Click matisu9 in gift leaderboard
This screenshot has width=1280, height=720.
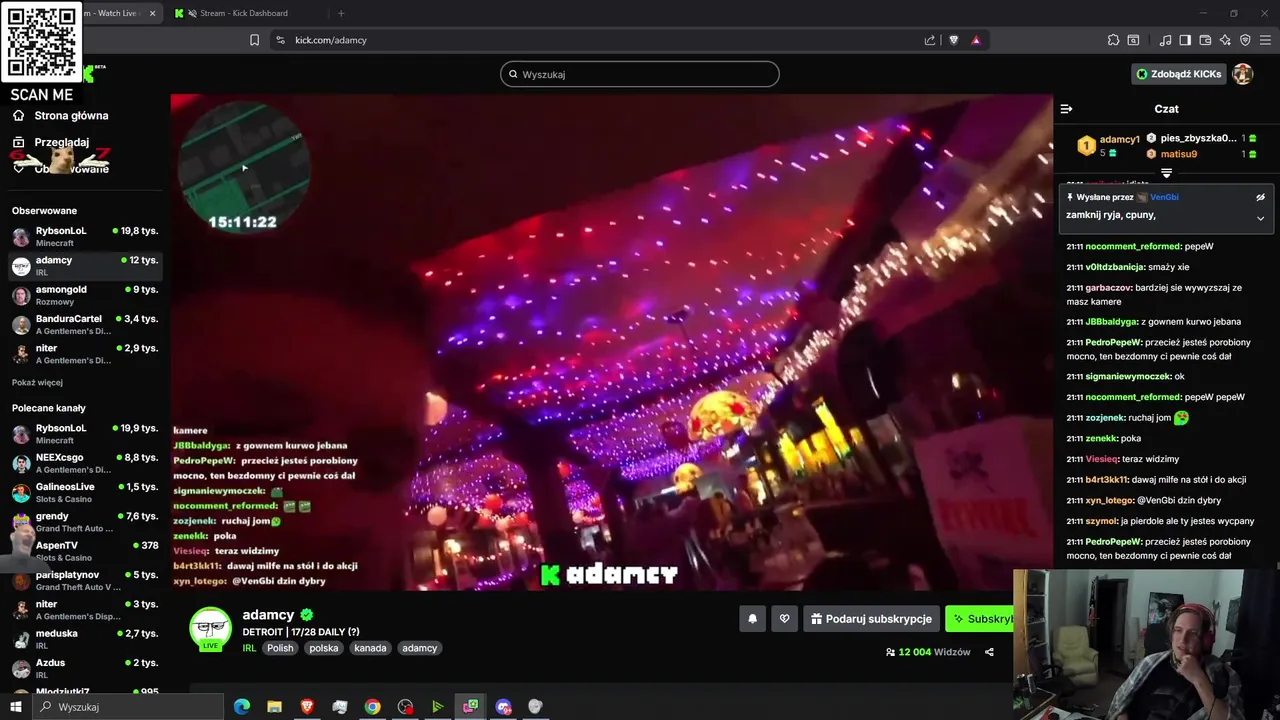click(1178, 154)
